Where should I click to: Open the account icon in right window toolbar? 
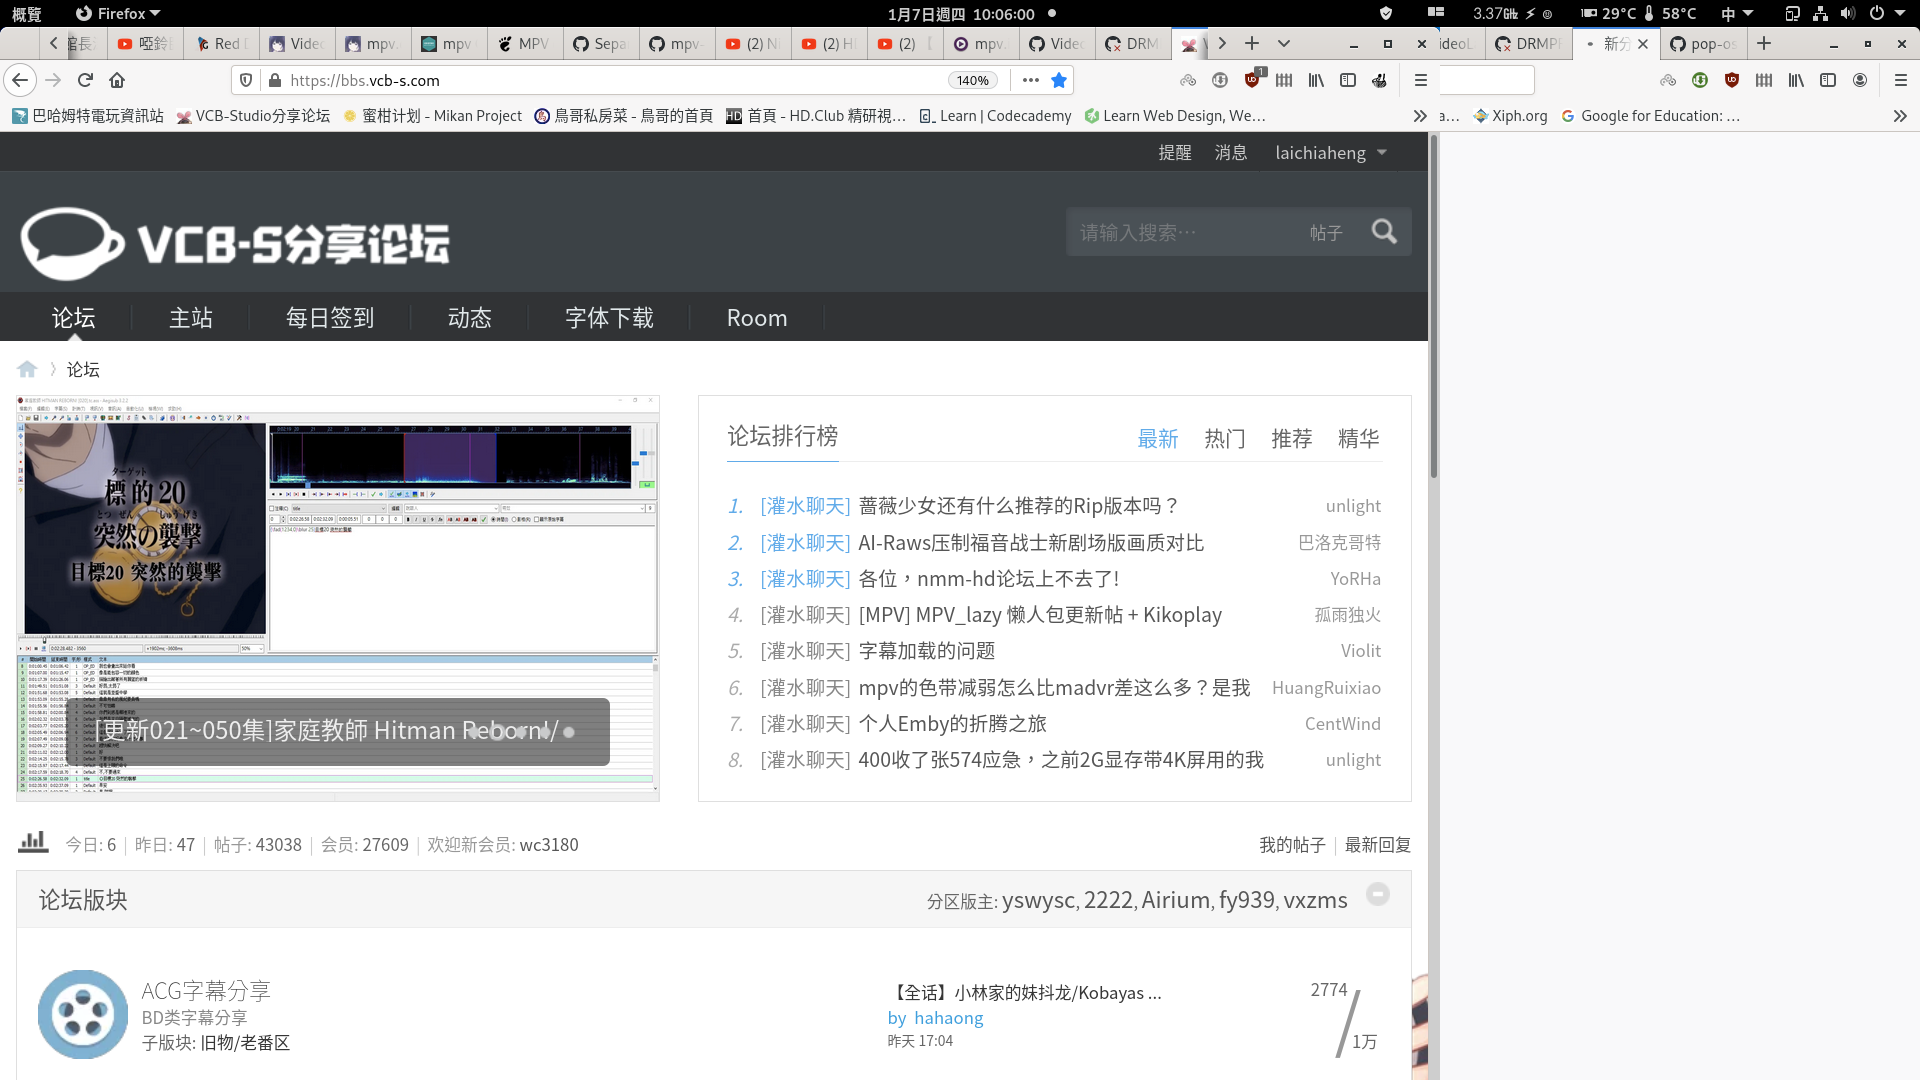point(1860,80)
